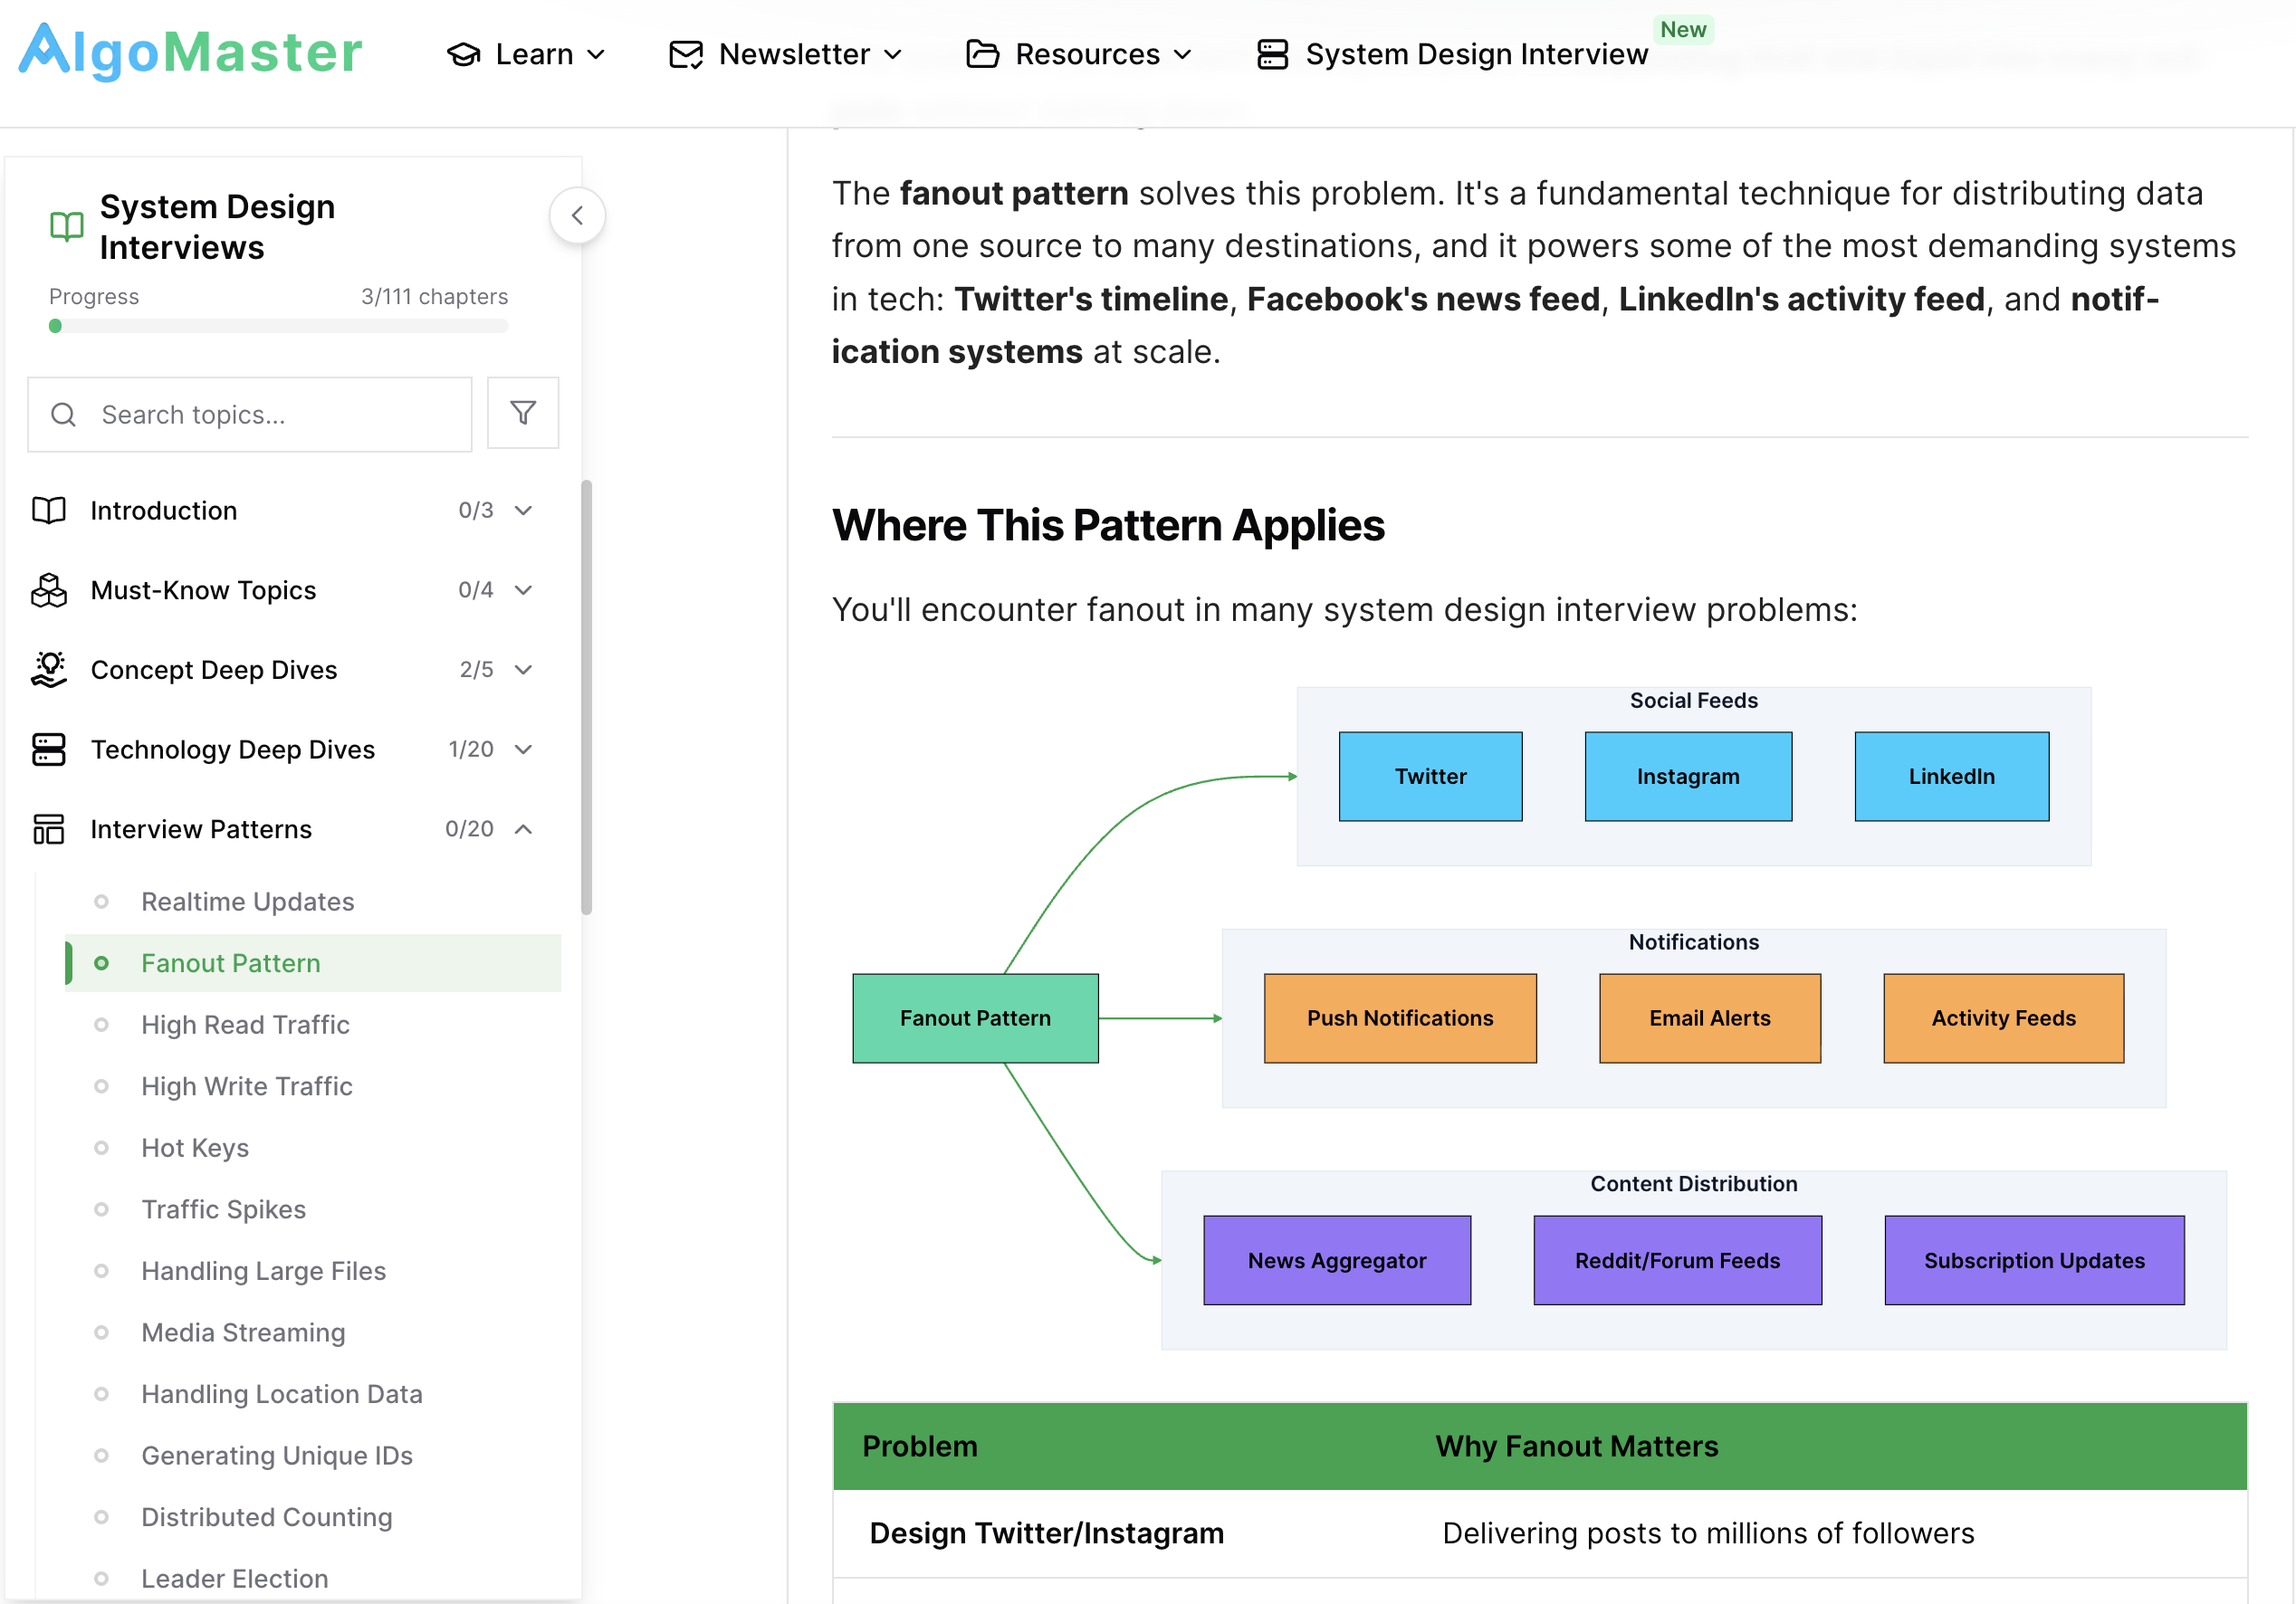Open the High Read Traffic chapter
This screenshot has height=1604, width=2296.
[x=245, y=1025]
